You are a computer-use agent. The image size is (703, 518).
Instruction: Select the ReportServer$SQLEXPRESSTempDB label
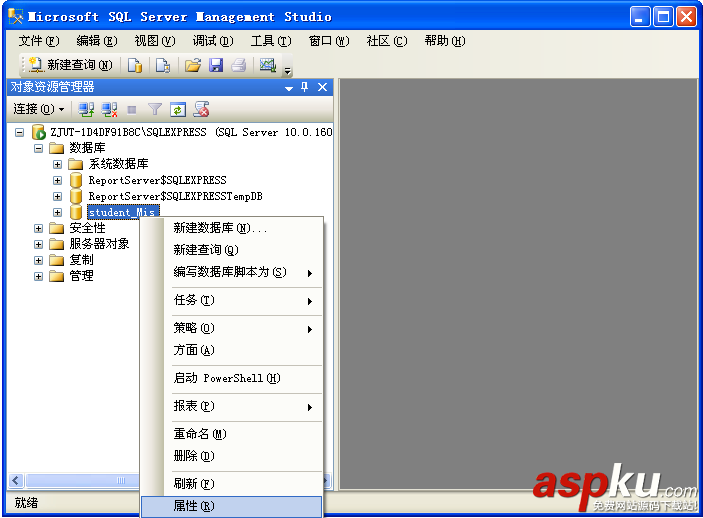point(175,196)
